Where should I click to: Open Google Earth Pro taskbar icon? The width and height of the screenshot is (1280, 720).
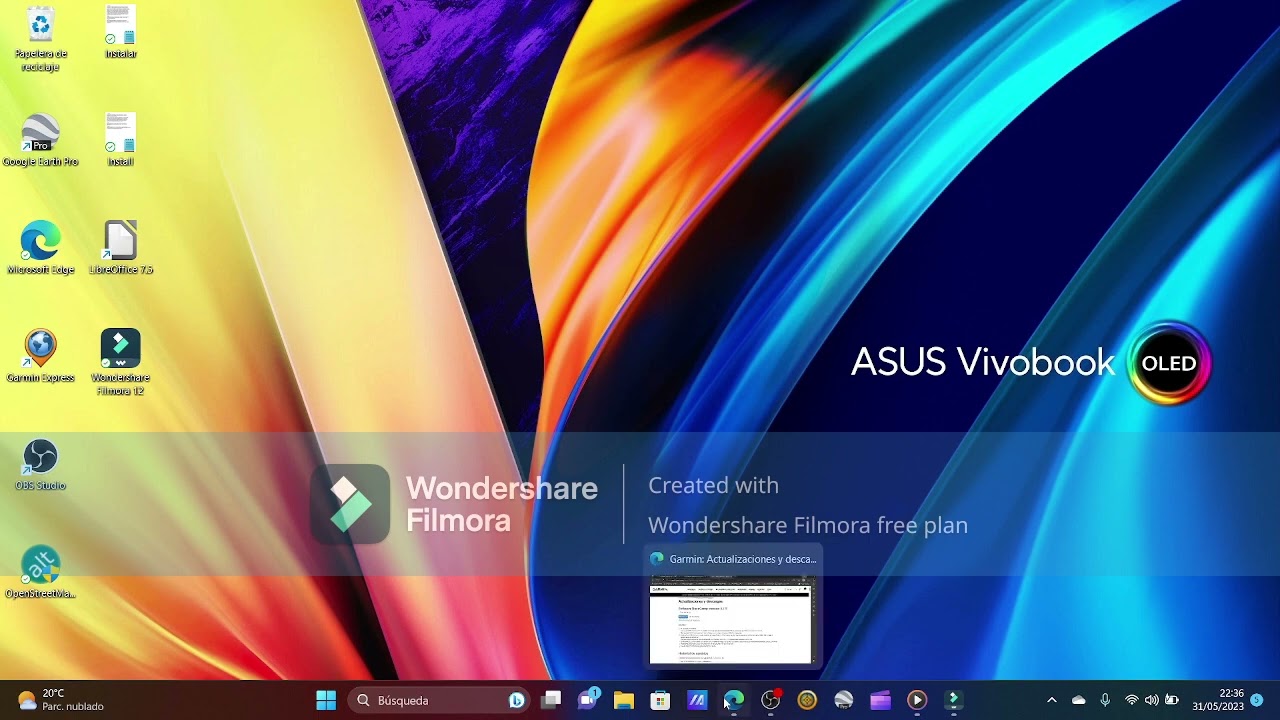844,700
